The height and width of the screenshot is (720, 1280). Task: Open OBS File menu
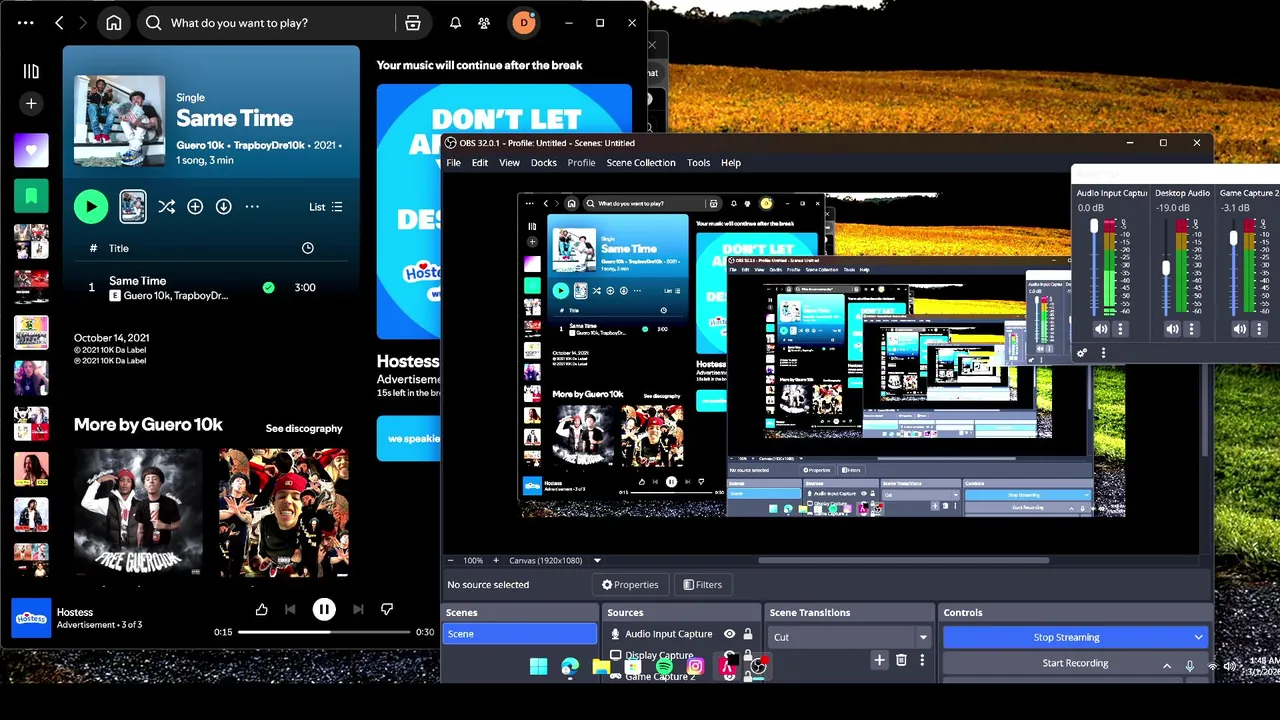453,163
